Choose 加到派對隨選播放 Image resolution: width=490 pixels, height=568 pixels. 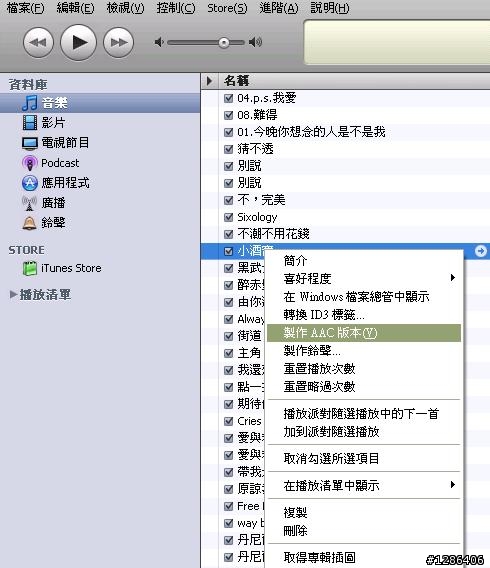click(364, 431)
